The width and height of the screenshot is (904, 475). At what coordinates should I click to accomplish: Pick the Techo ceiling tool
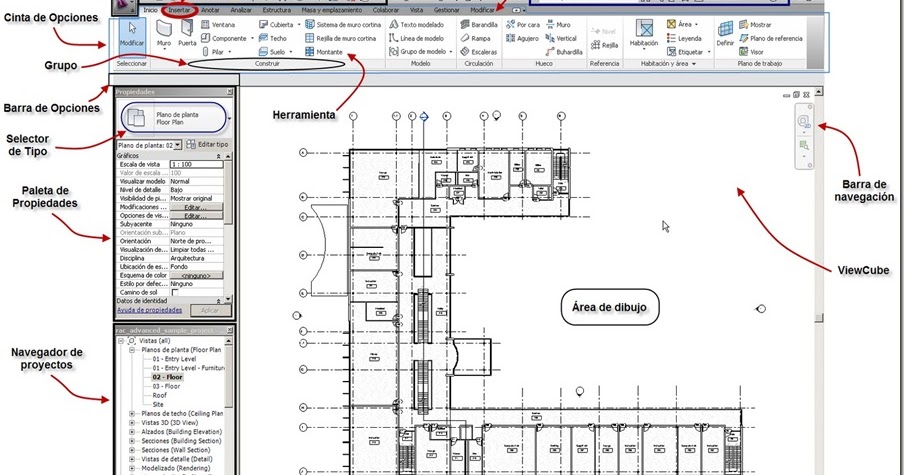point(273,38)
